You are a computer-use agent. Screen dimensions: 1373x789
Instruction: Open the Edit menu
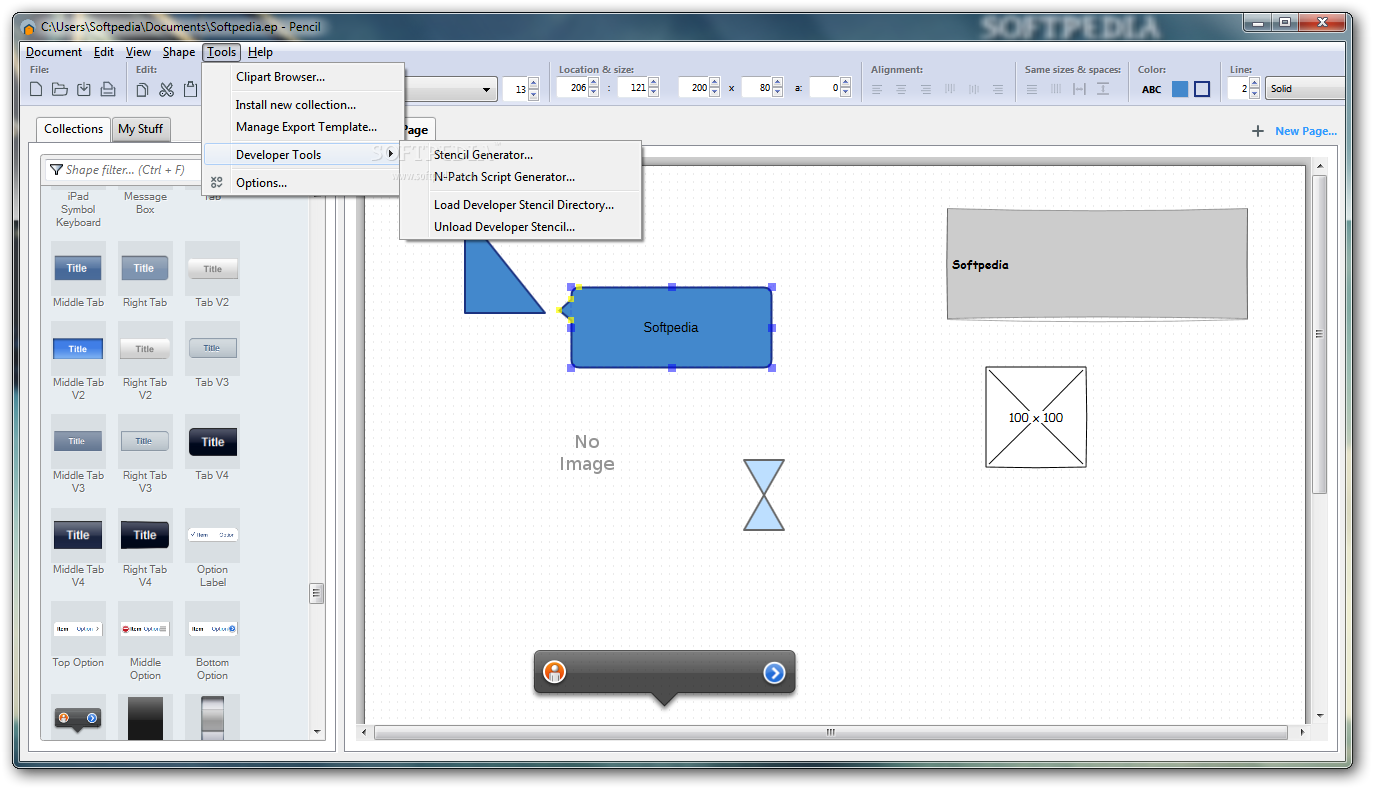(104, 52)
